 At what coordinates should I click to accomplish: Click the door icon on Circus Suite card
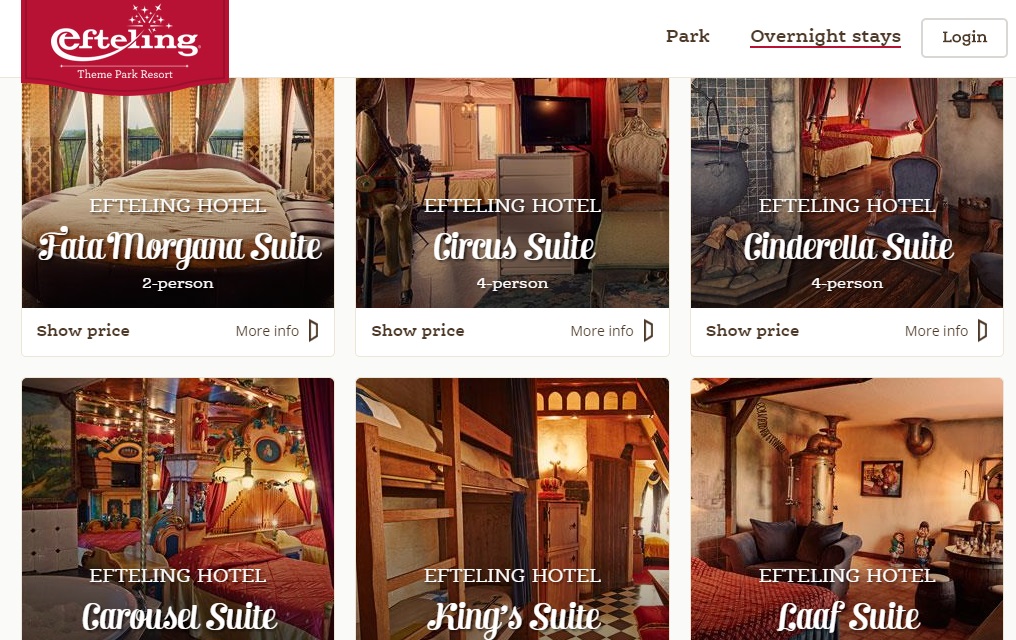pyautogui.click(x=648, y=330)
